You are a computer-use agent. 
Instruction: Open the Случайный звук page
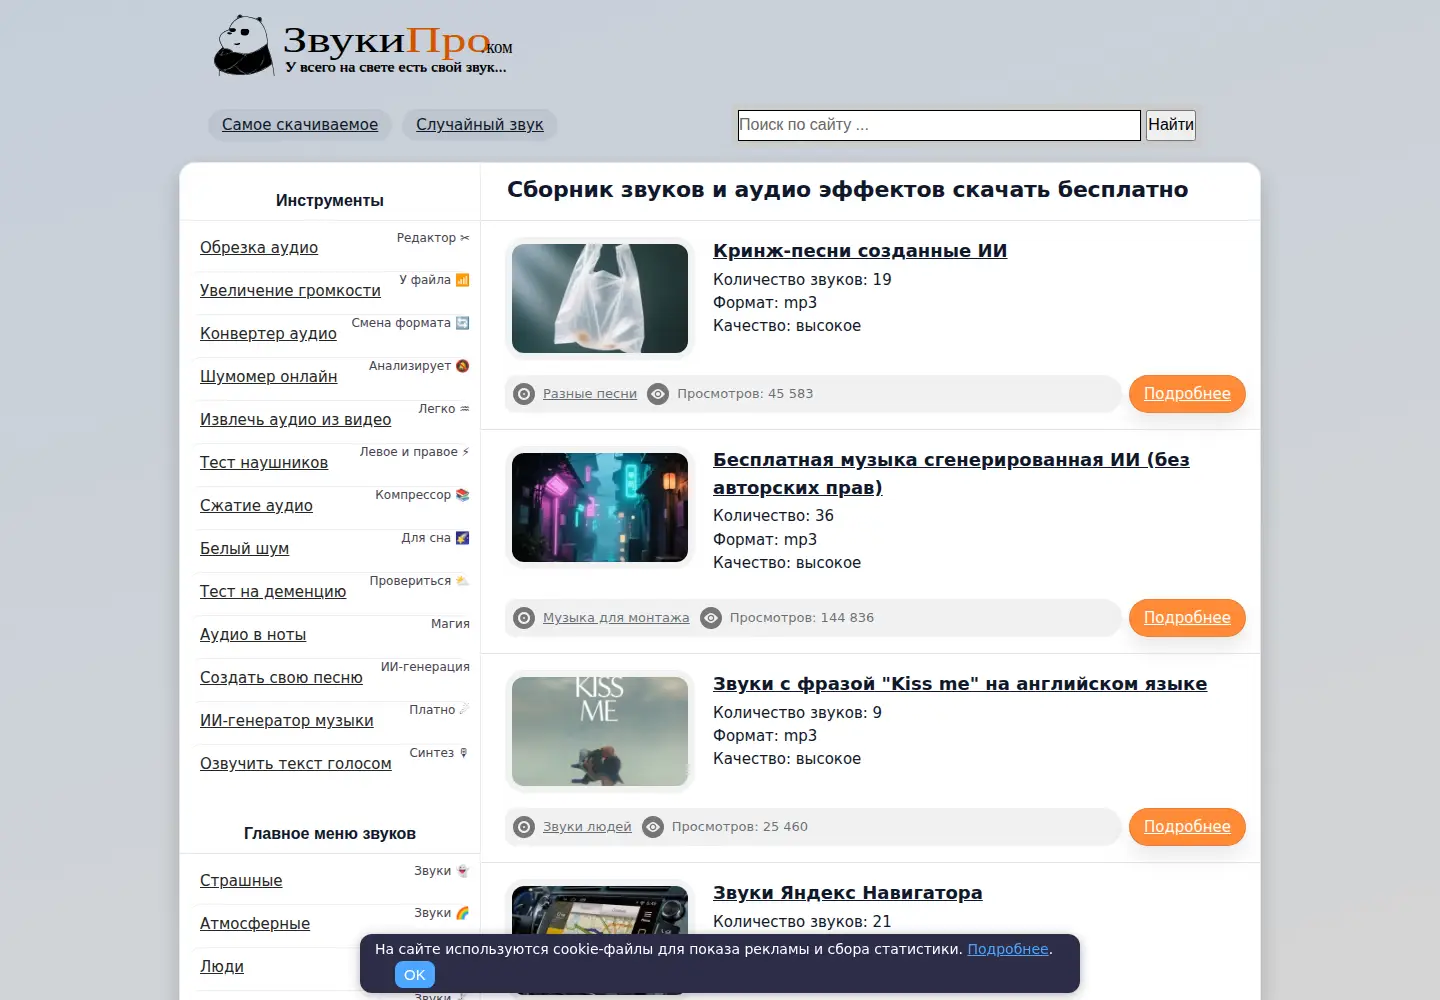coord(480,125)
